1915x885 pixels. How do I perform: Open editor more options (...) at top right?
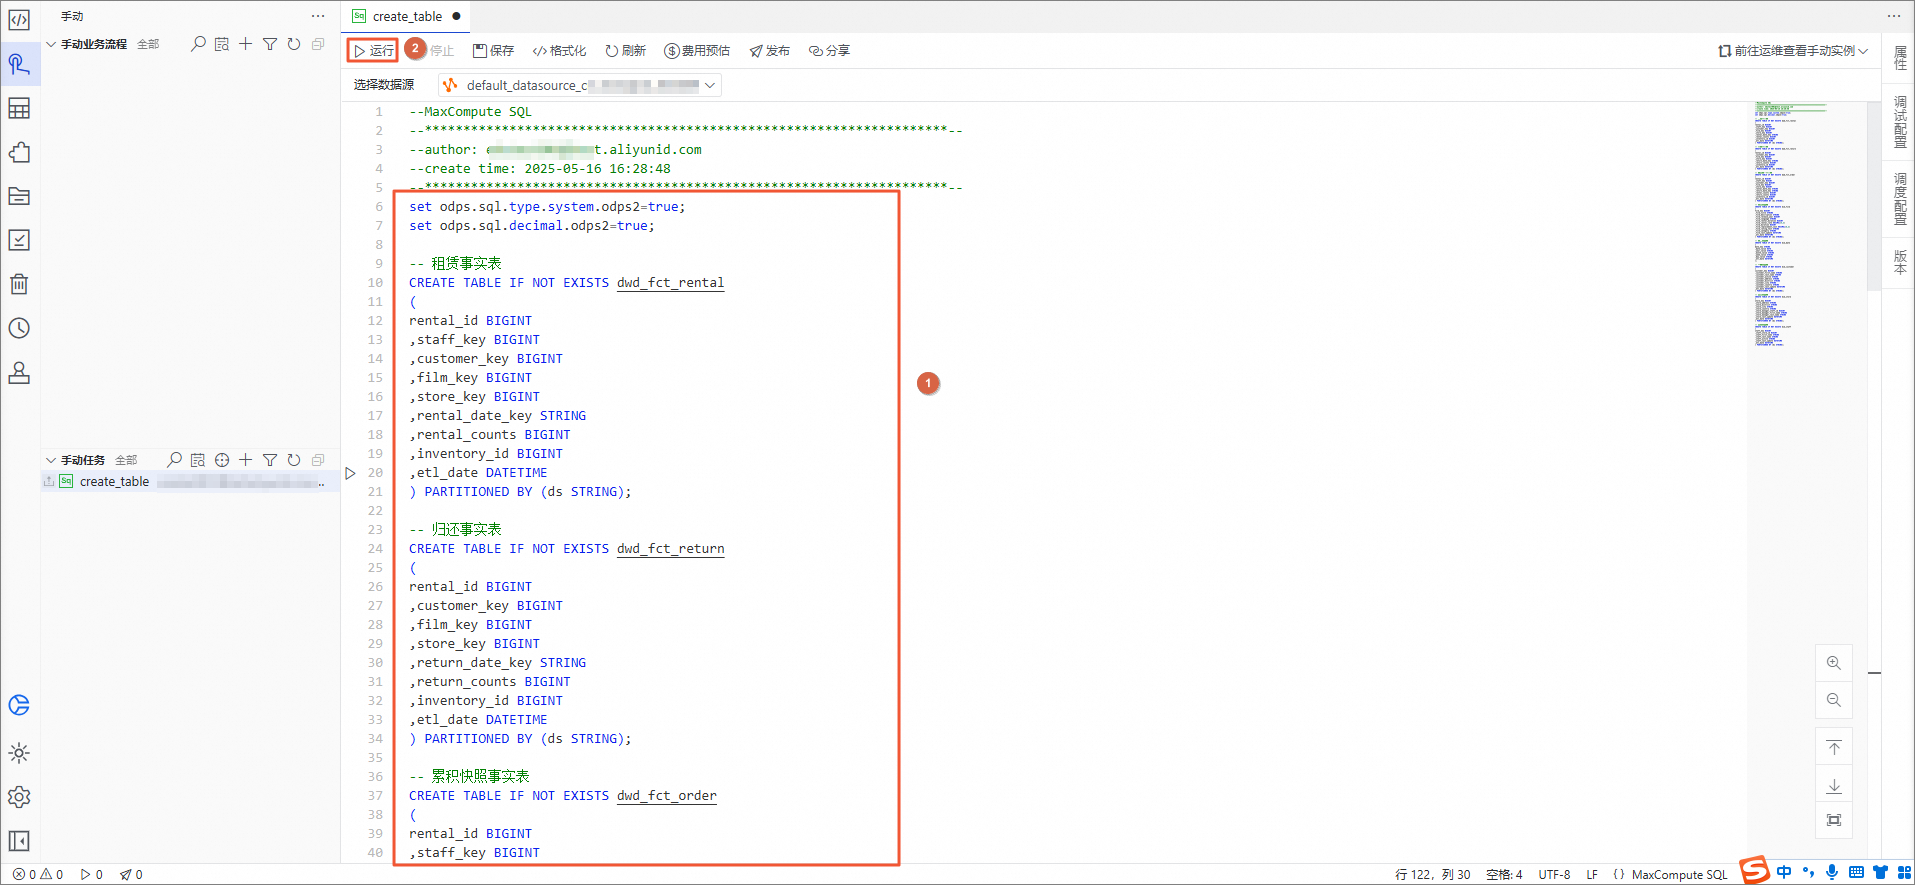click(x=1894, y=16)
